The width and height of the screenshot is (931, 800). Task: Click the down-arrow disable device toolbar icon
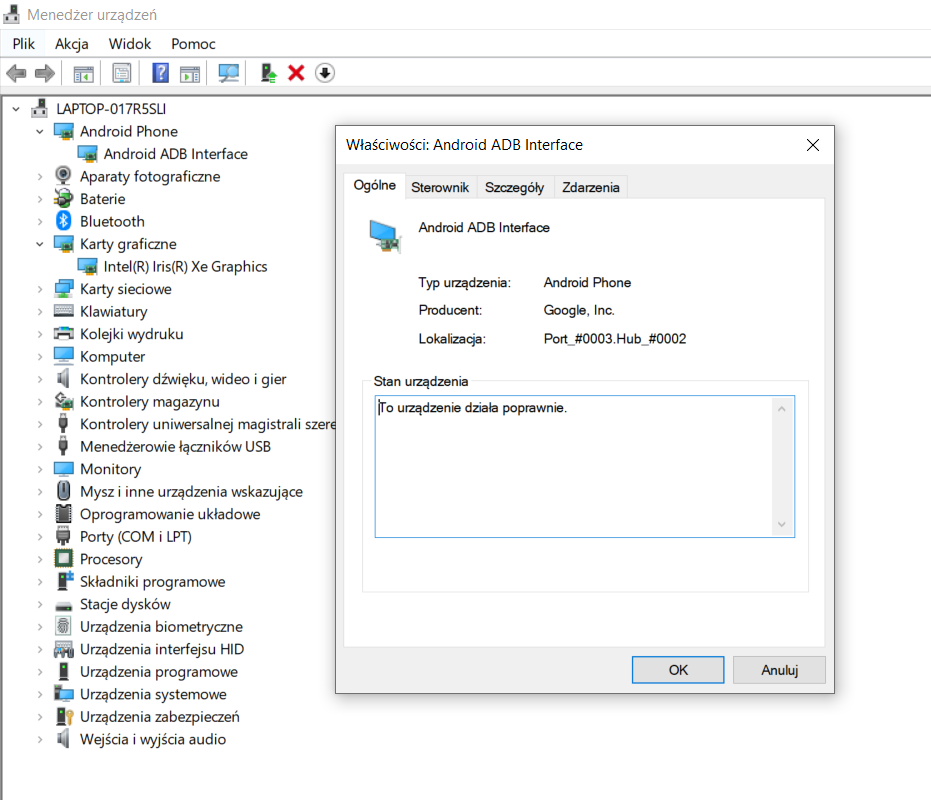(324, 73)
